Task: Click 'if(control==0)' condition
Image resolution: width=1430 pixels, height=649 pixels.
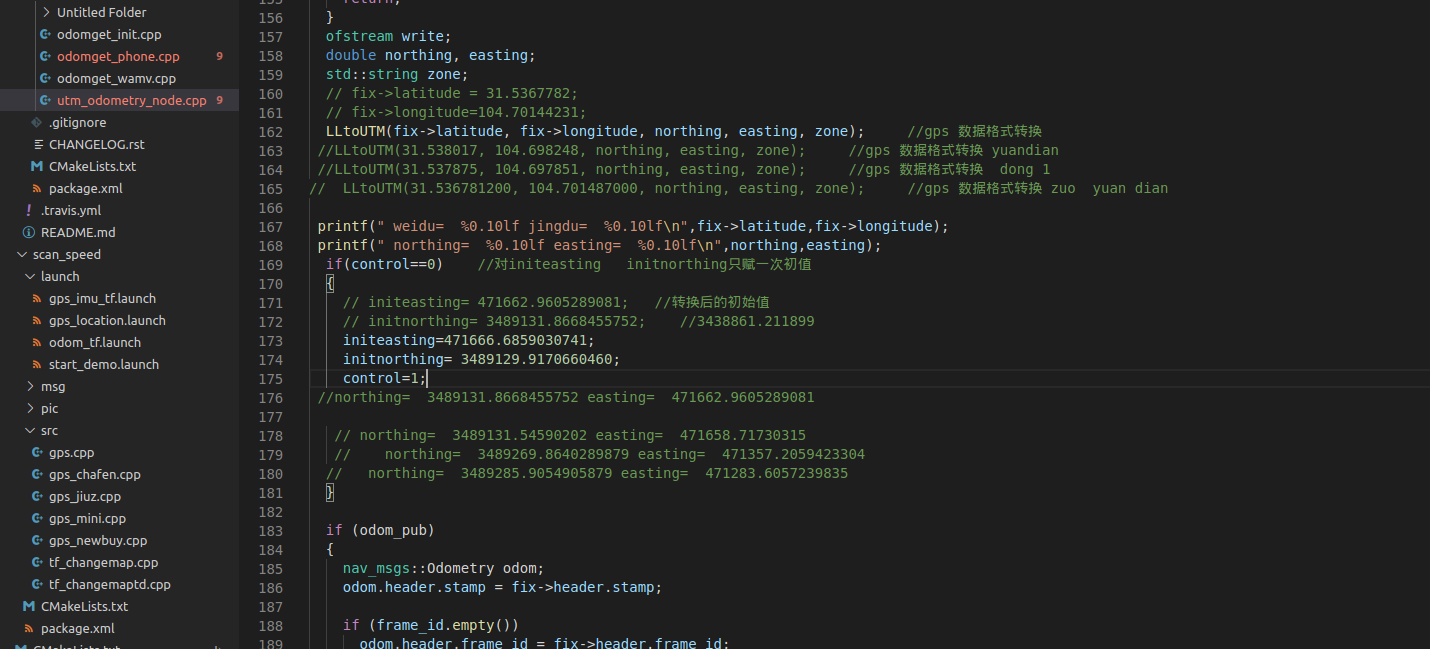Action: (384, 264)
